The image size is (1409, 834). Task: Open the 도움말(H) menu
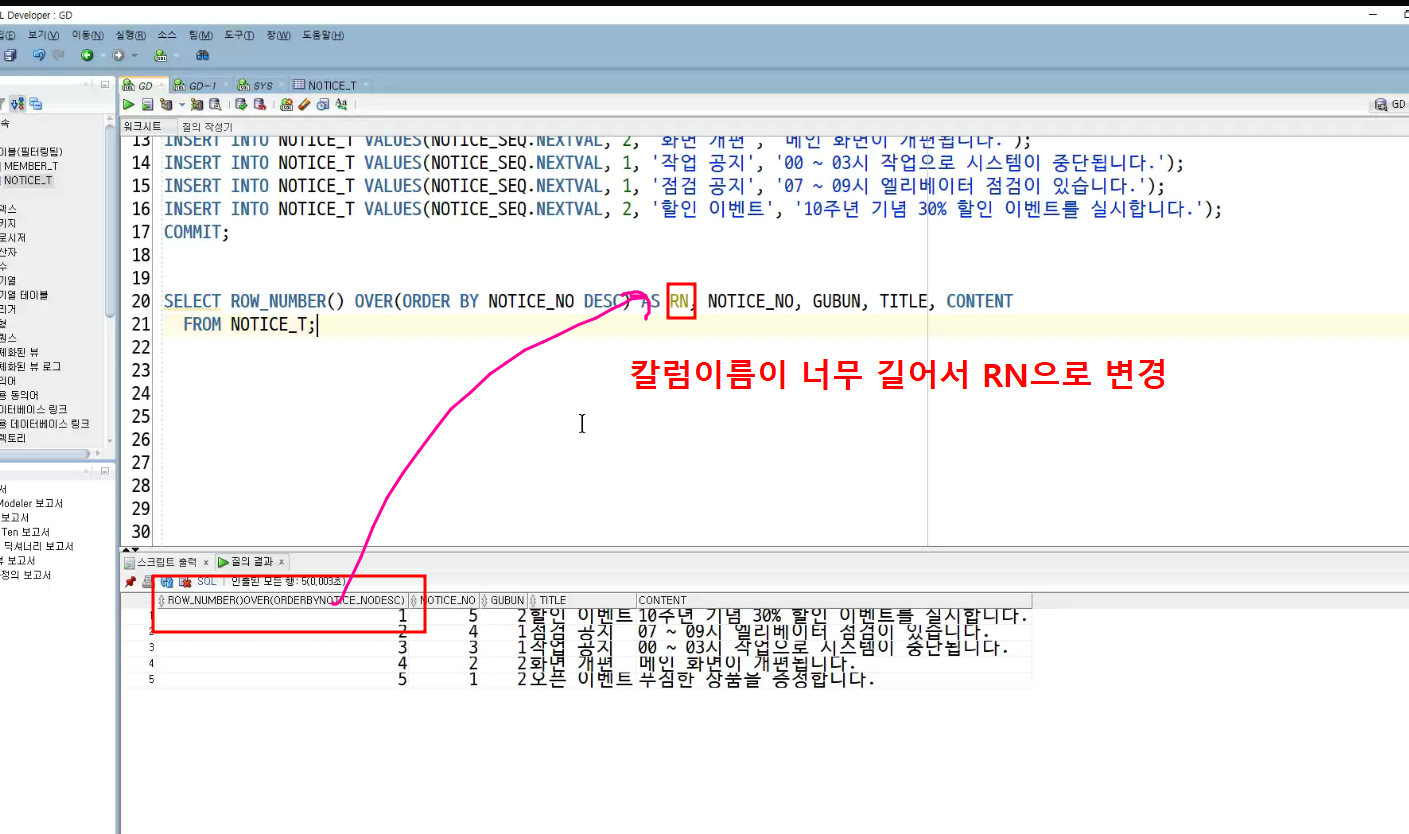pos(322,35)
